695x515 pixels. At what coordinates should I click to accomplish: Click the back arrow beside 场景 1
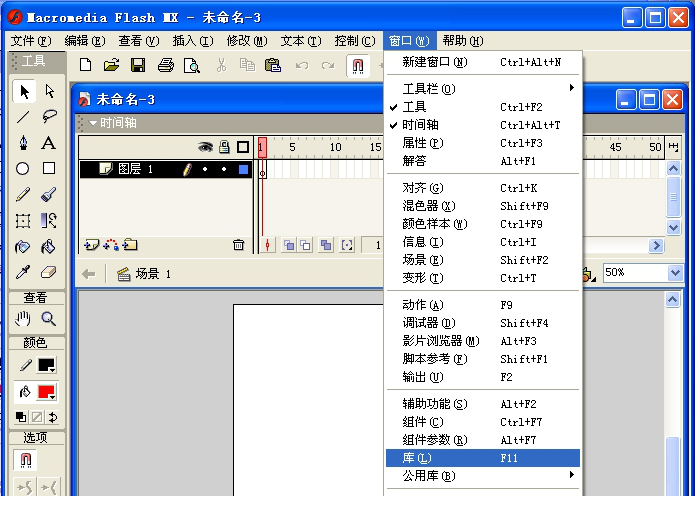coord(89,274)
